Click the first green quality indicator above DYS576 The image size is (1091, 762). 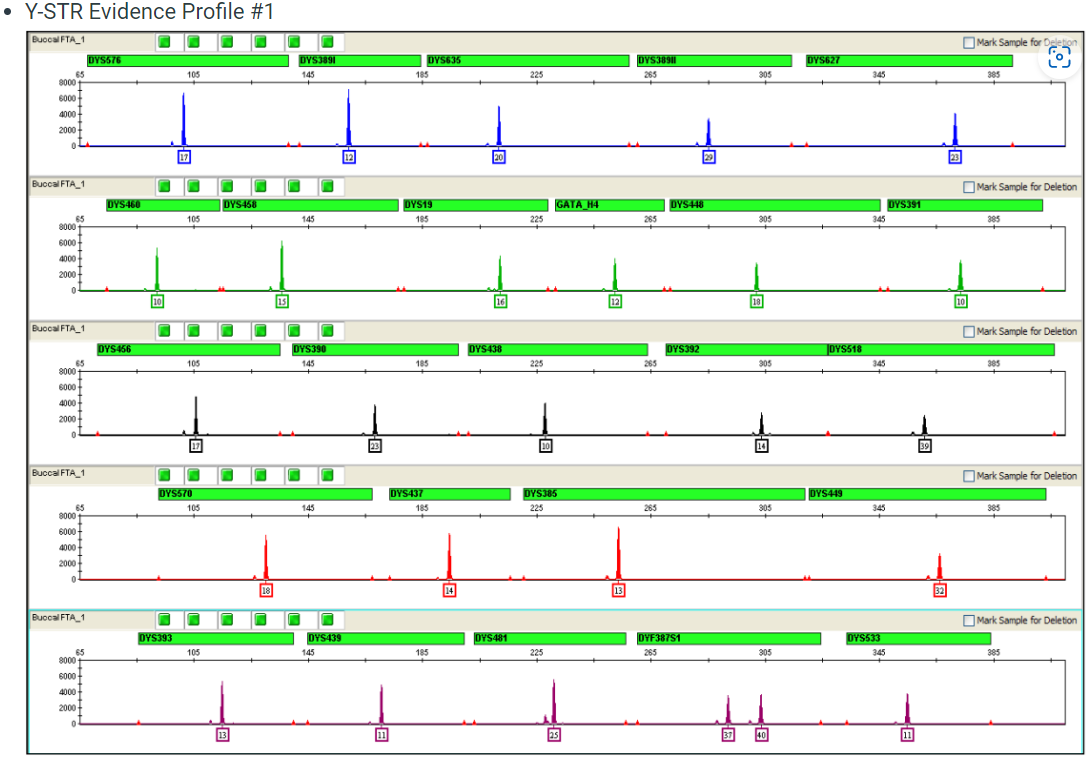(x=162, y=42)
